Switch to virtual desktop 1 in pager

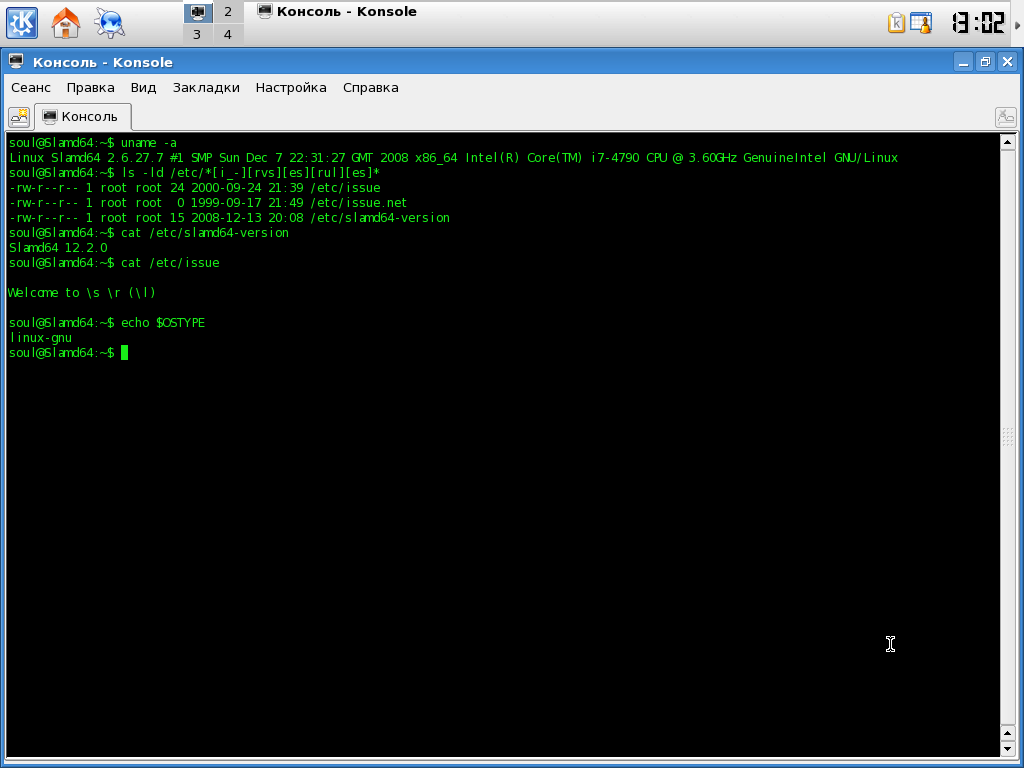point(197,12)
